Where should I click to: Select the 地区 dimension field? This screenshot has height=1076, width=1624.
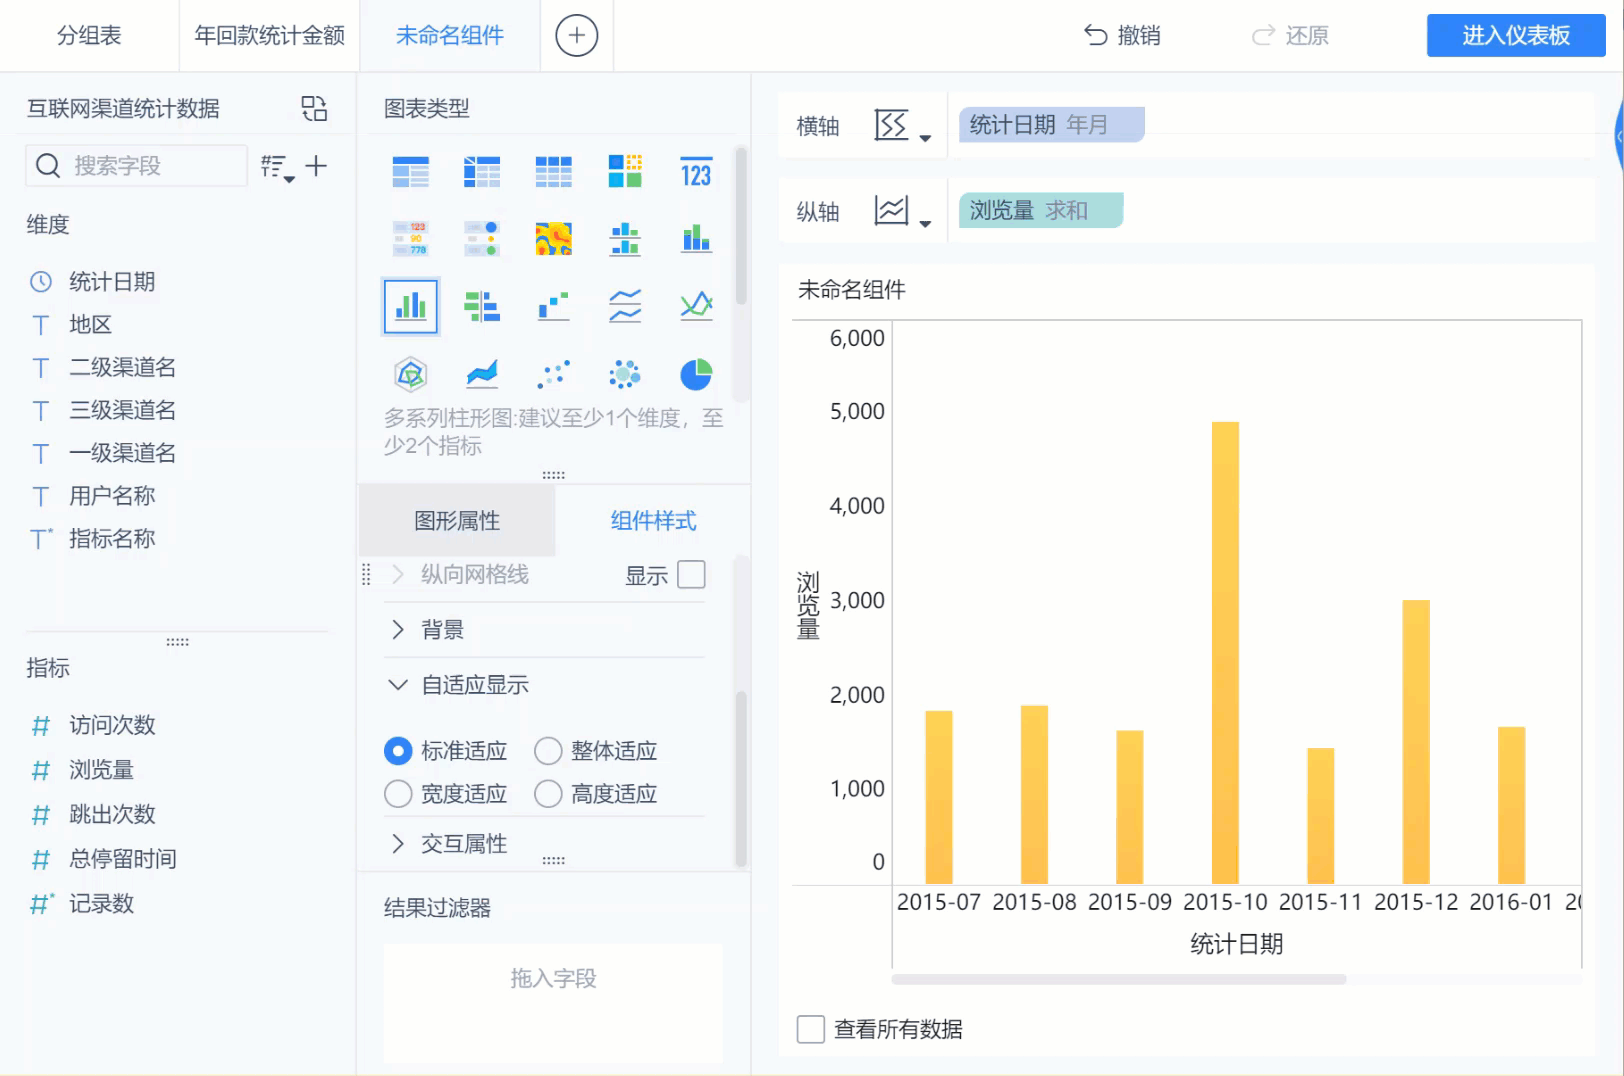coord(90,325)
